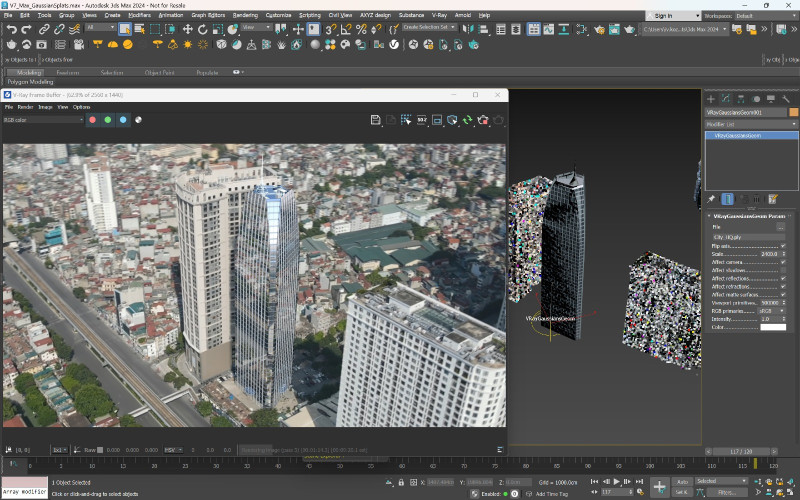Viewport: 800px width, 500px height.
Task: Click the Undo arrow in main toolbar
Action: [11, 29]
